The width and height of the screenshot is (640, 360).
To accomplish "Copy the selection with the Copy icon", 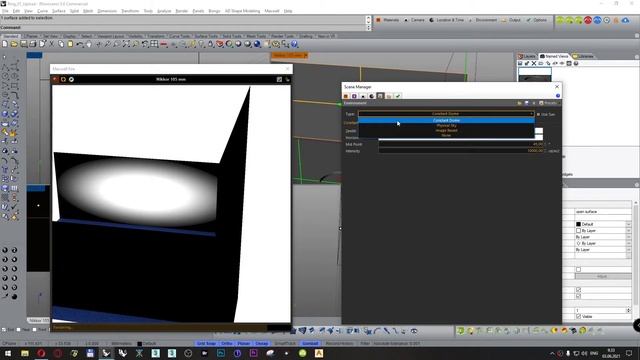I will 61,44.
